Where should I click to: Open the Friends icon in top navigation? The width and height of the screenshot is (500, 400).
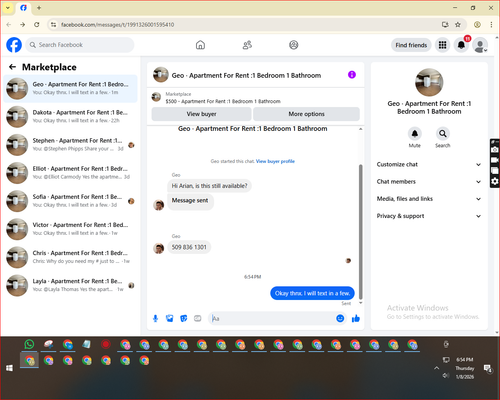[247, 45]
